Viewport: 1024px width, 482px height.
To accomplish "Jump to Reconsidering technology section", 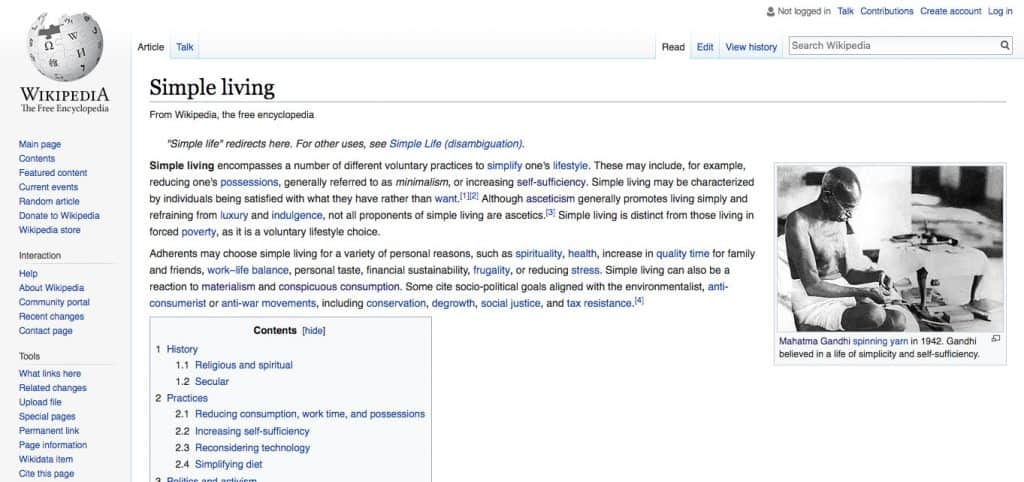I will (252, 448).
